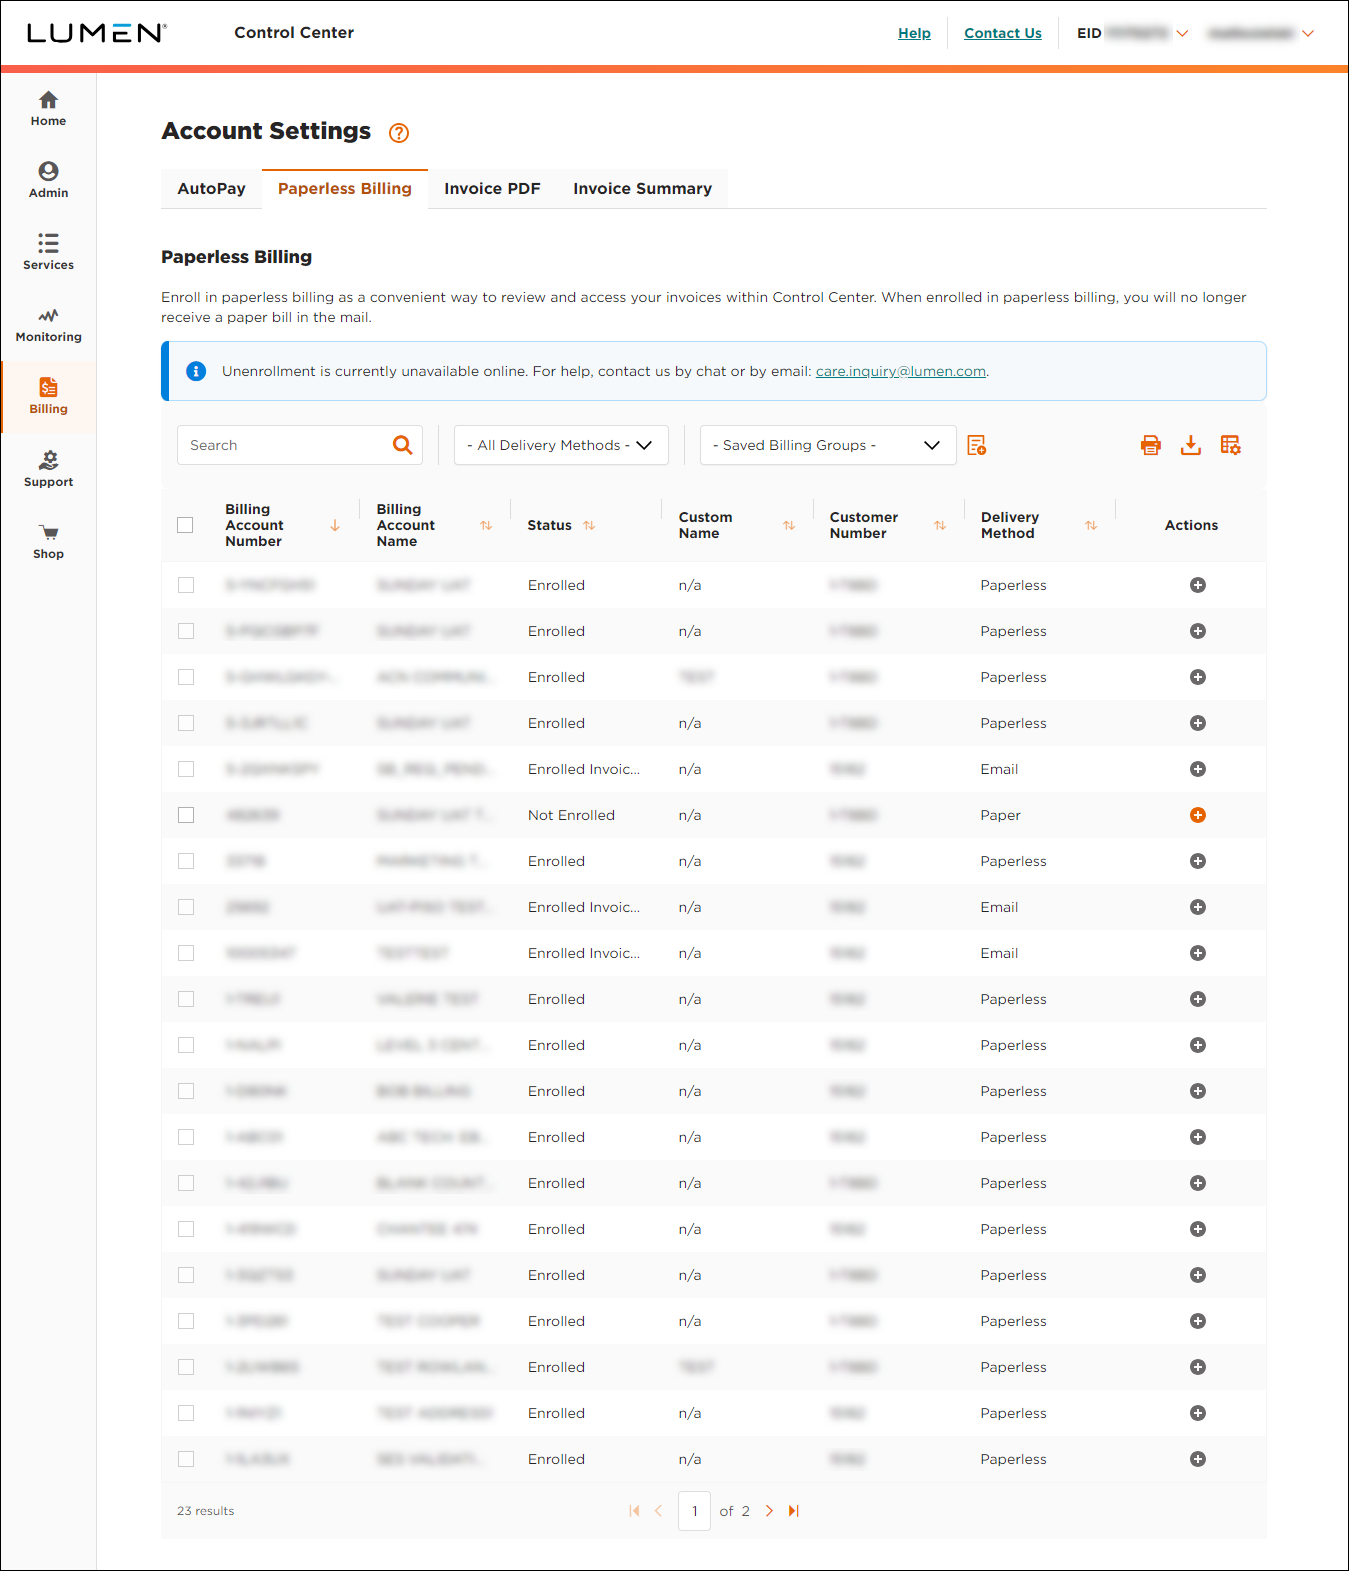Click the search magnifier icon

tap(402, 445)
